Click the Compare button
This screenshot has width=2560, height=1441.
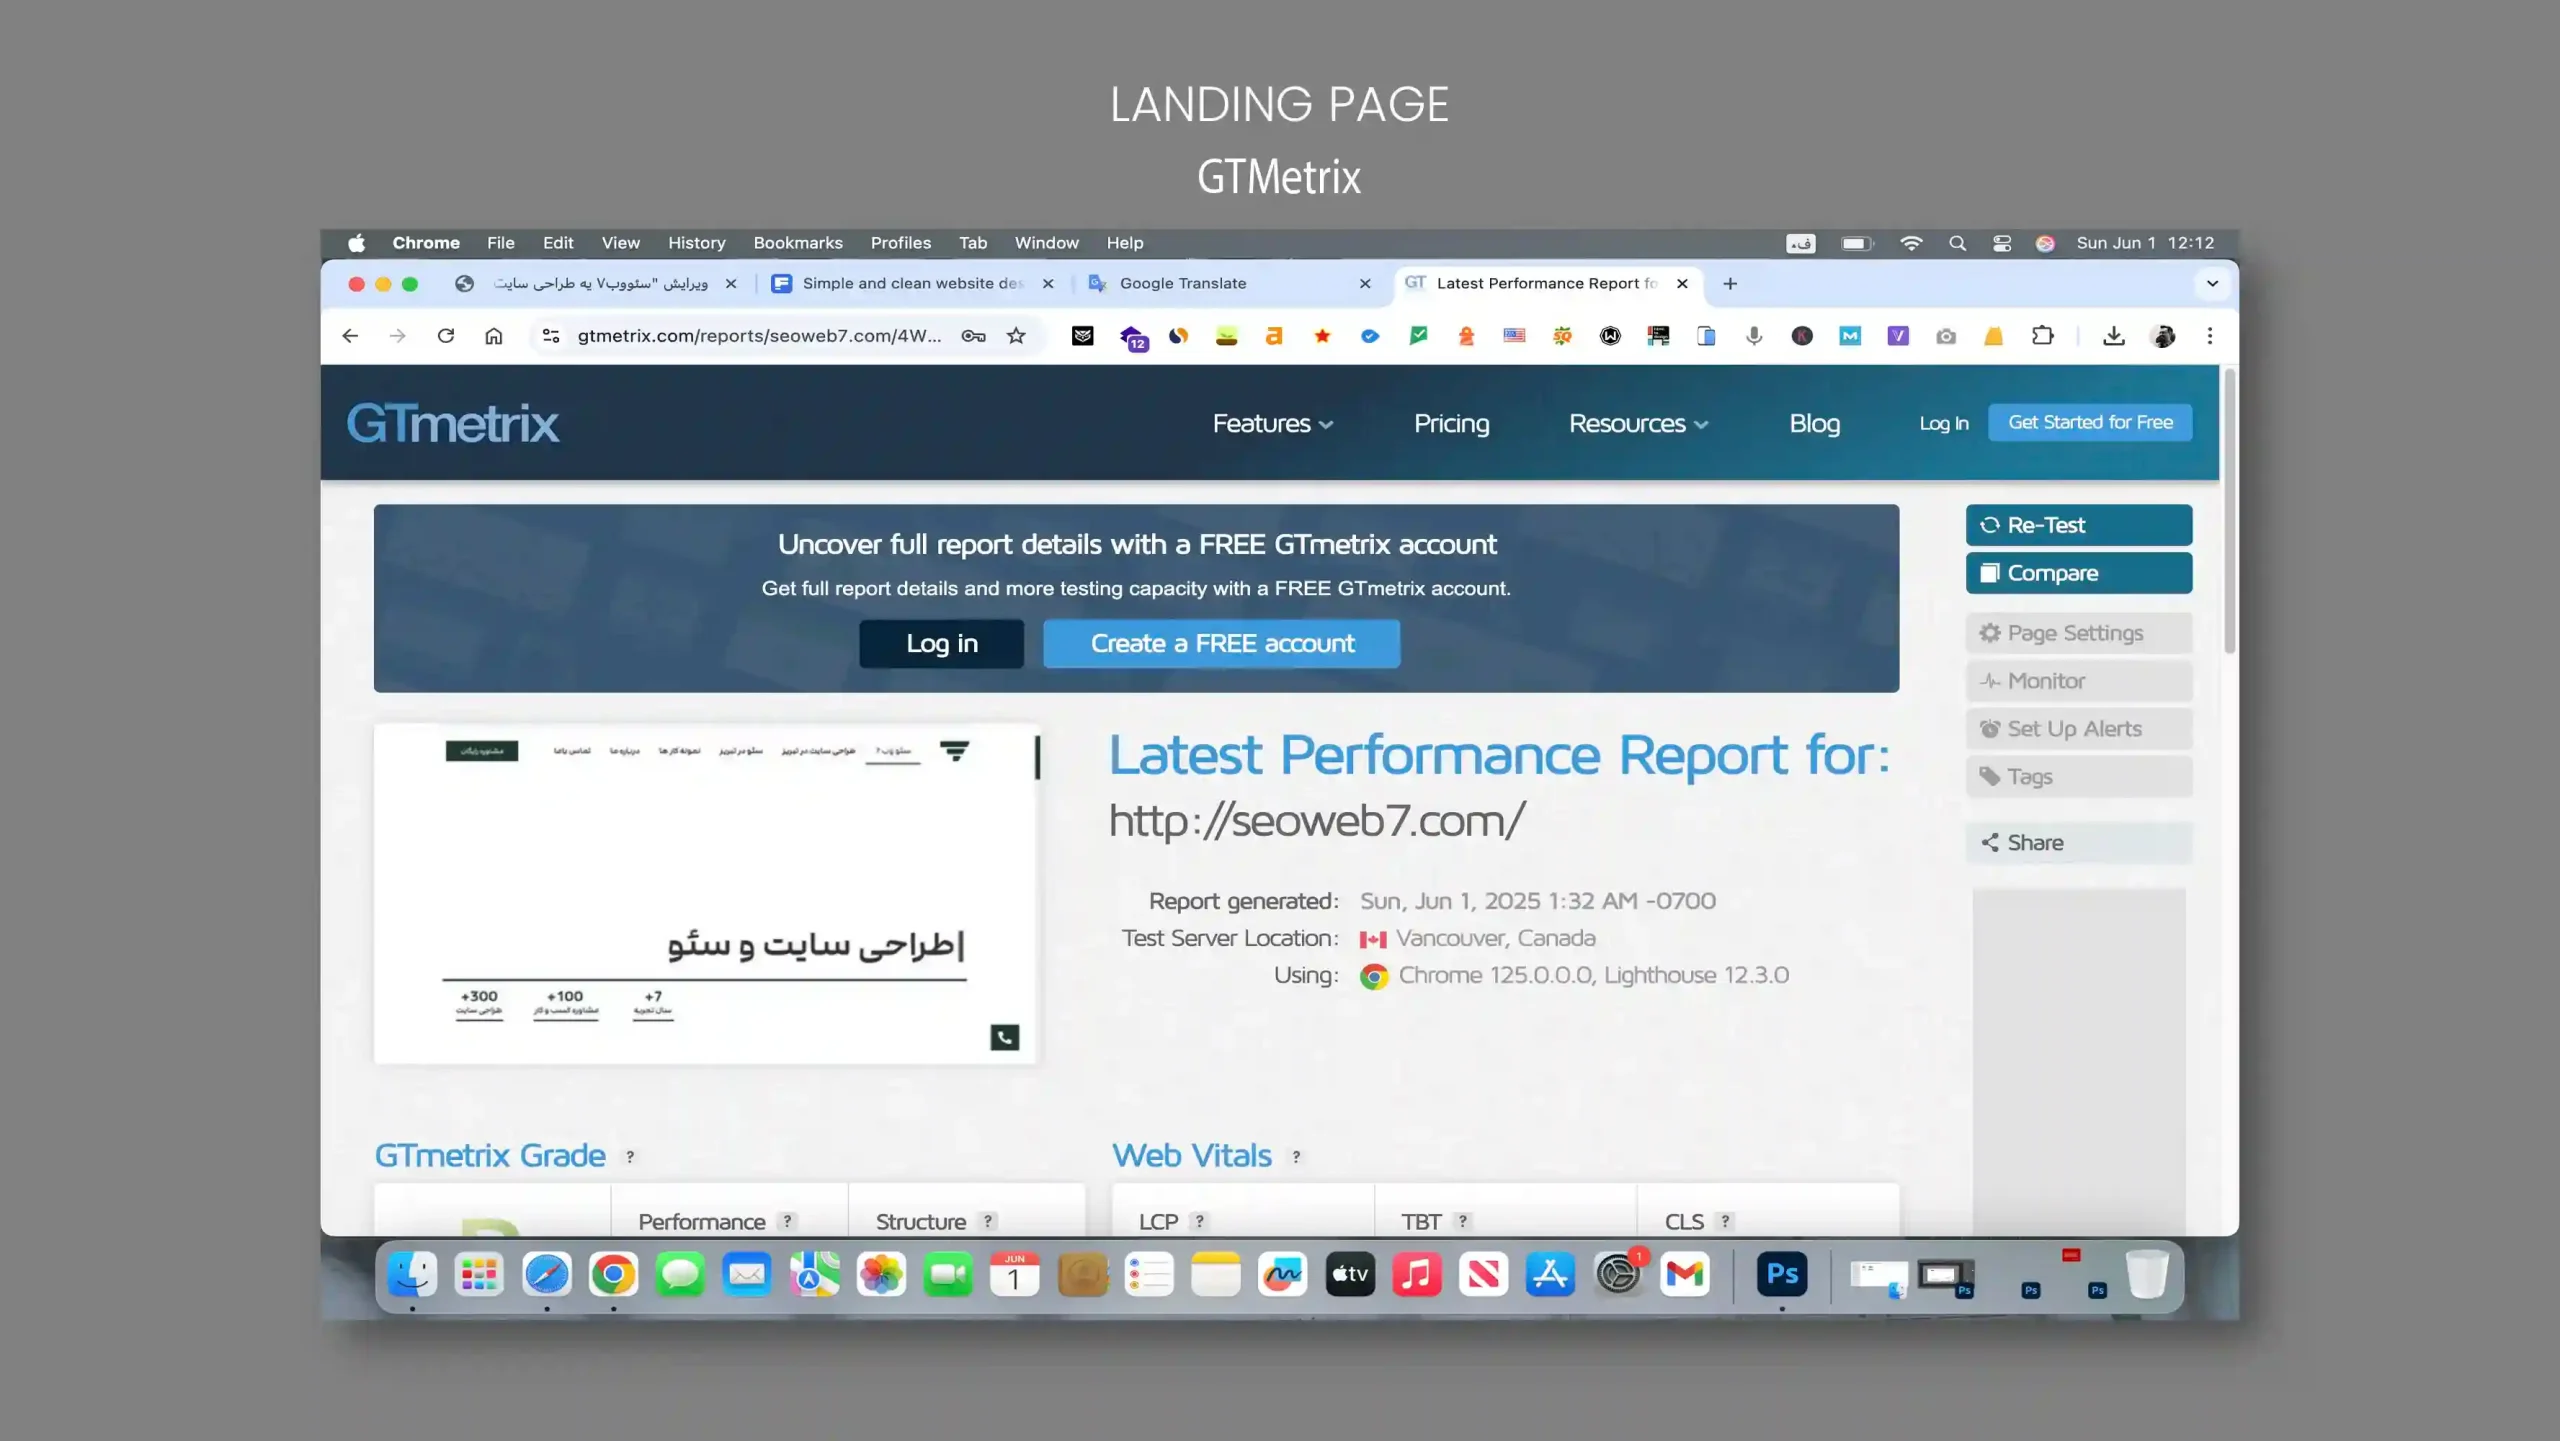tap(2079, 573)
